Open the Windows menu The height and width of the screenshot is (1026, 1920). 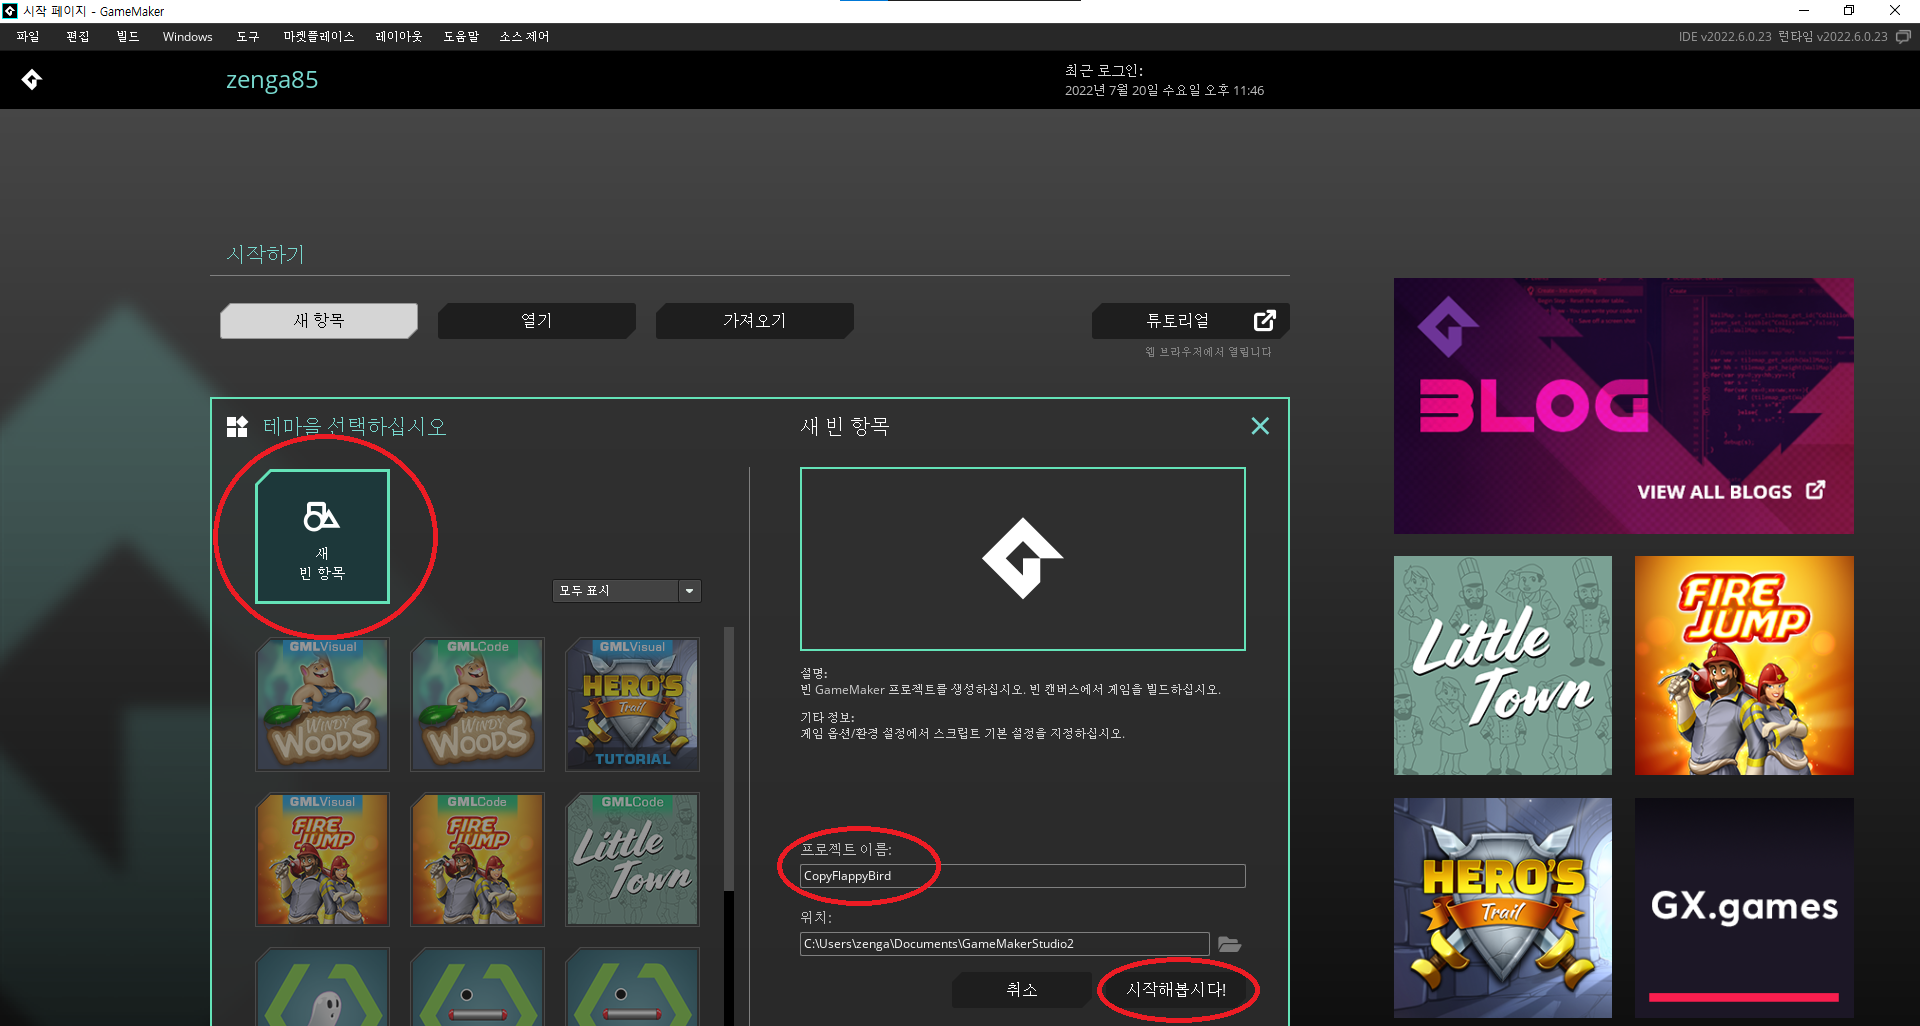(188, 36)
